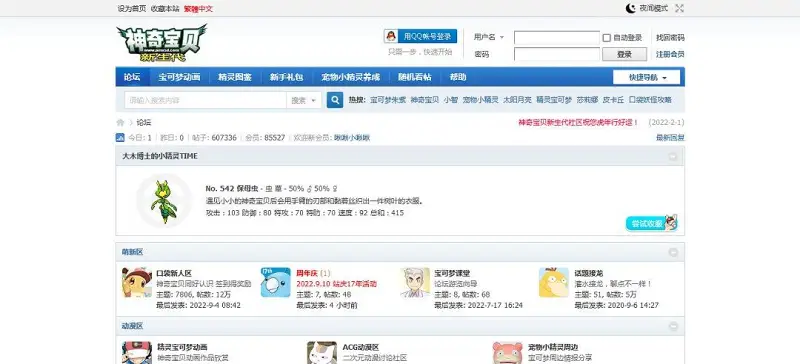Click the 最新回复 link
This screenshot has width=800, height=364.
670,137
